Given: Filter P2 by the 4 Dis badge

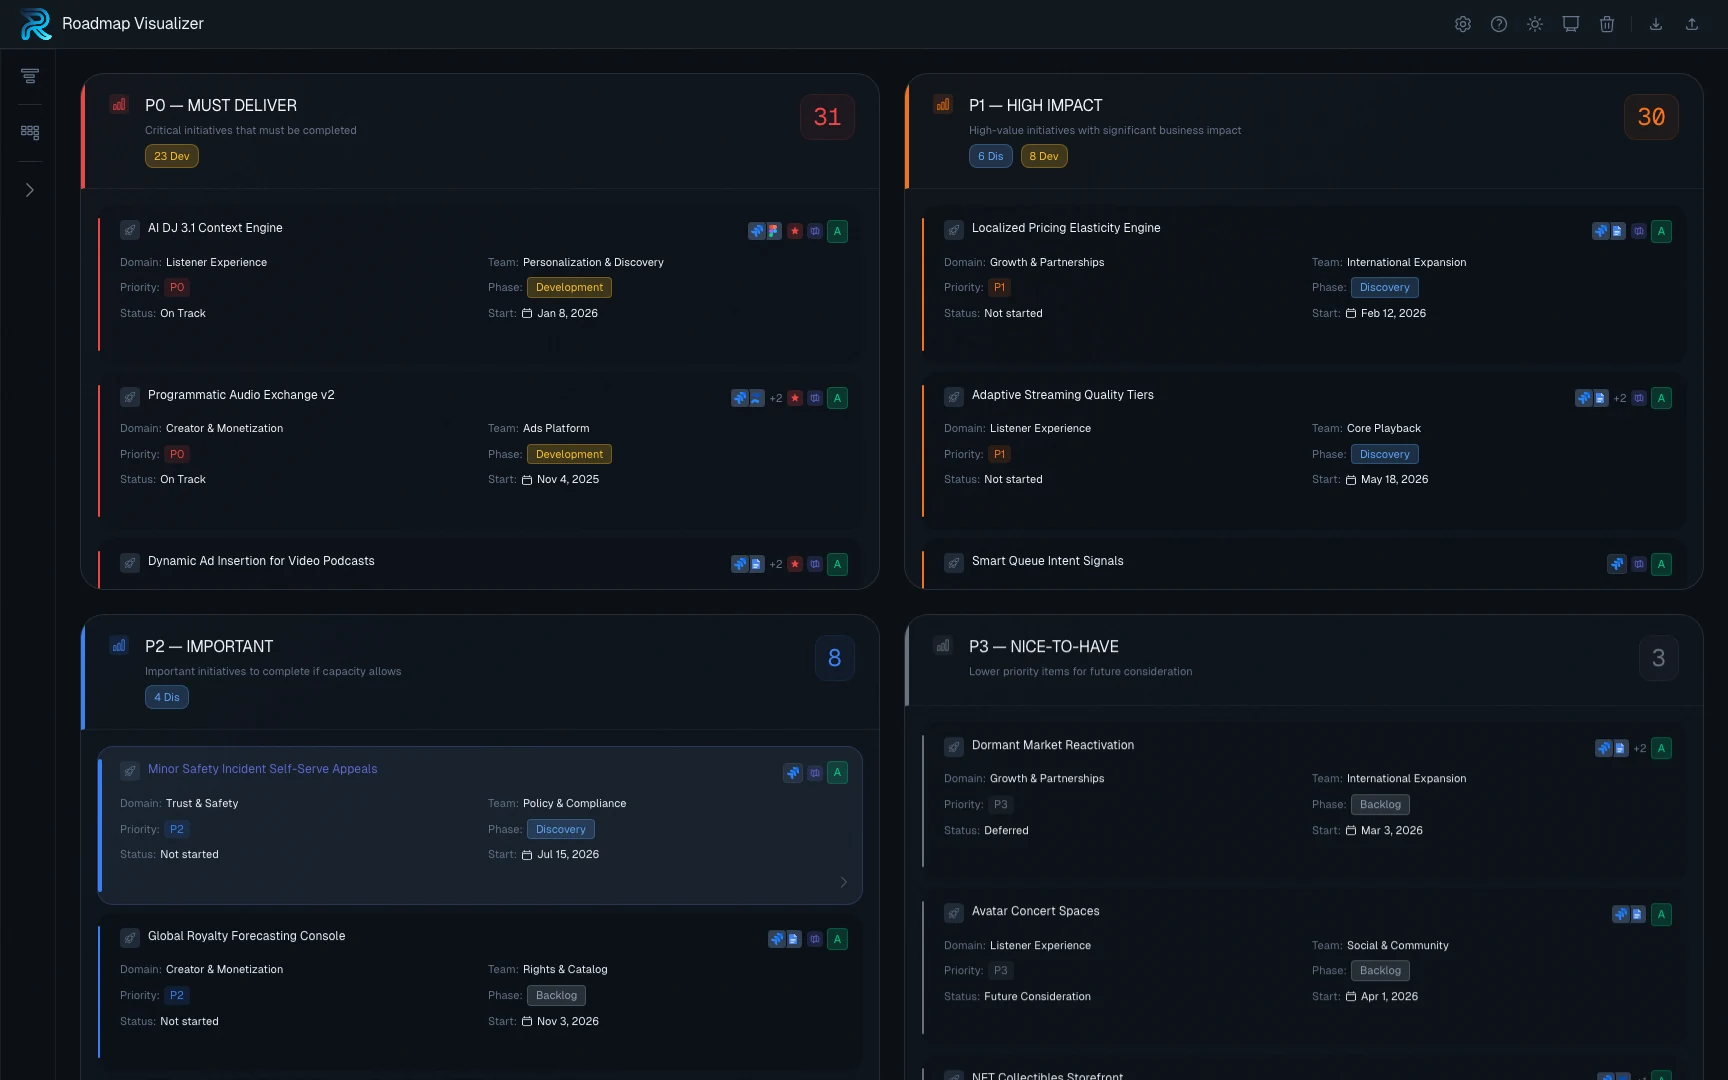Looking at the screenshot, I should 167,697.
